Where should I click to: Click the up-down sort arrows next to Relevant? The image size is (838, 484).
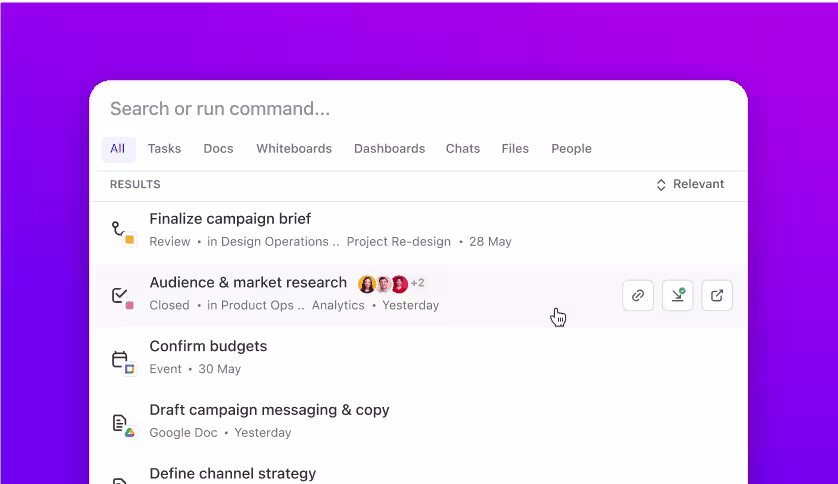[x=661, y=184]
